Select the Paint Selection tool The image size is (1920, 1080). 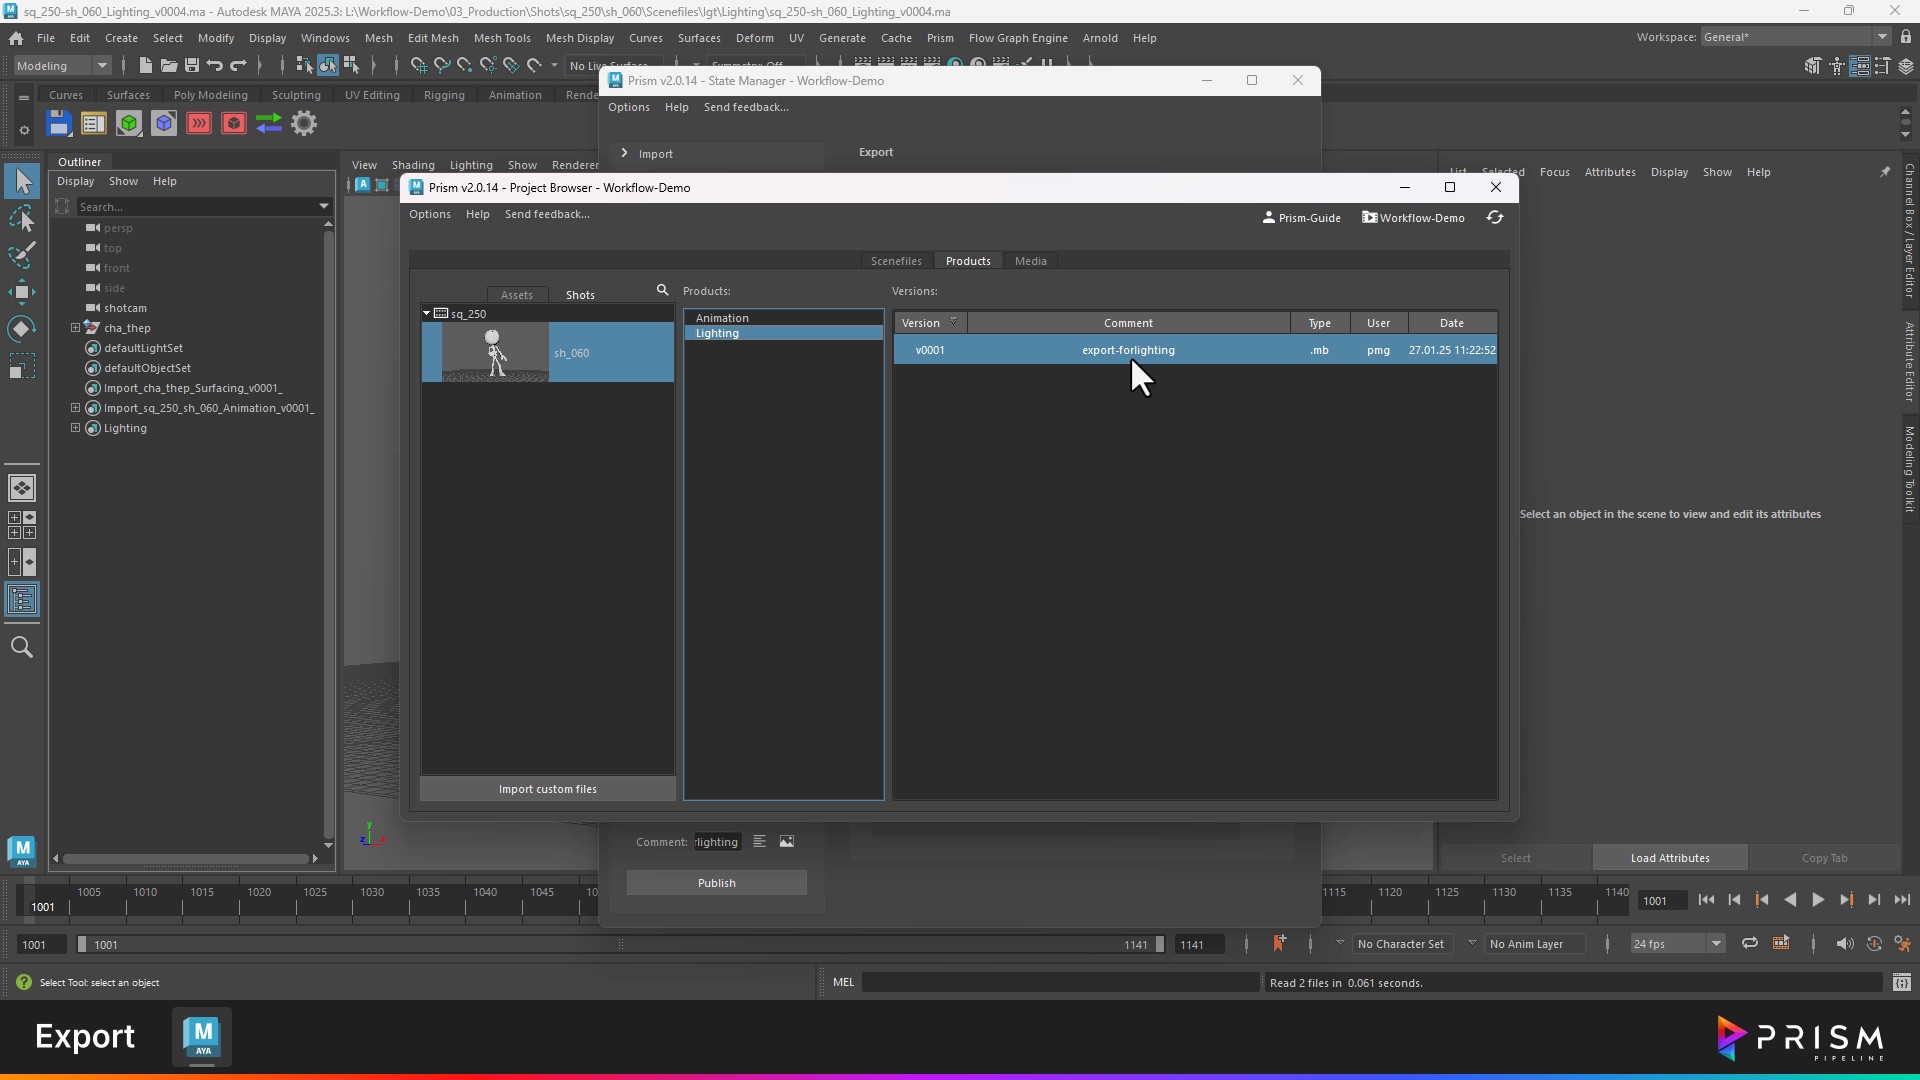pyautogui.click(x=22, y=255)
